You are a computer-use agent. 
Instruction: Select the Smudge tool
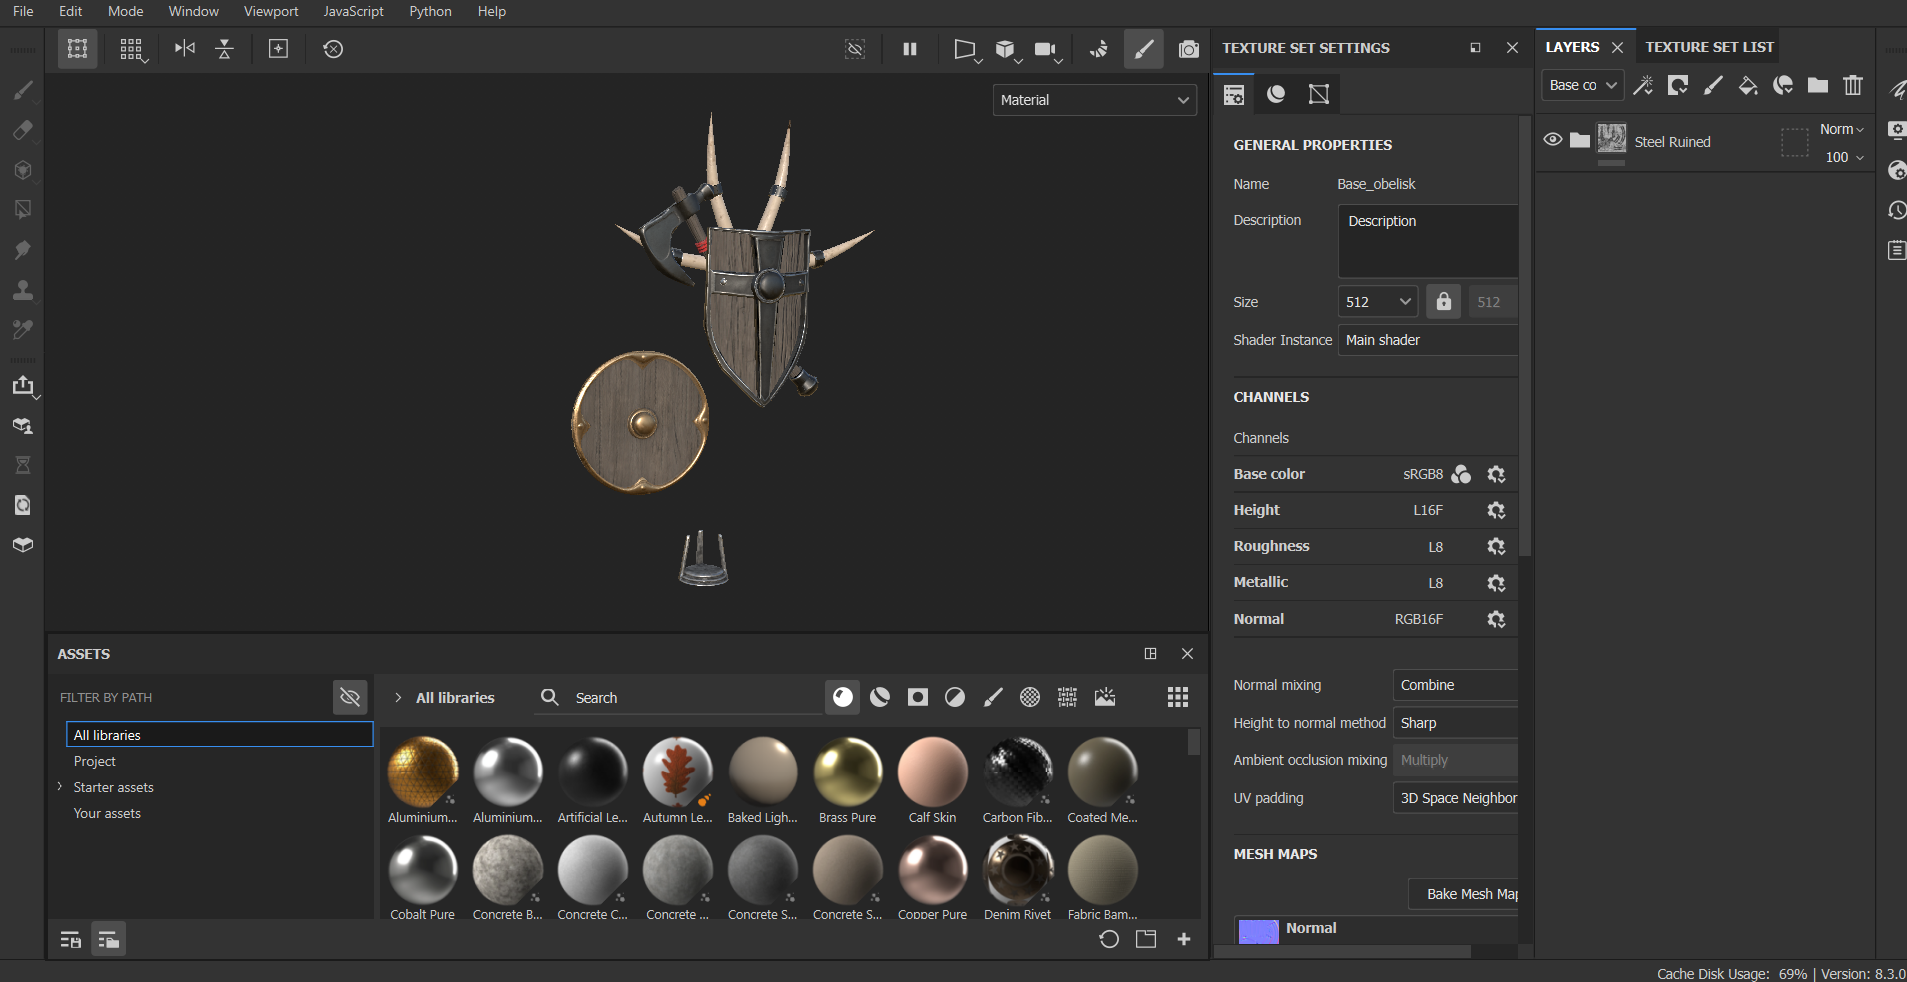point(23,250)
